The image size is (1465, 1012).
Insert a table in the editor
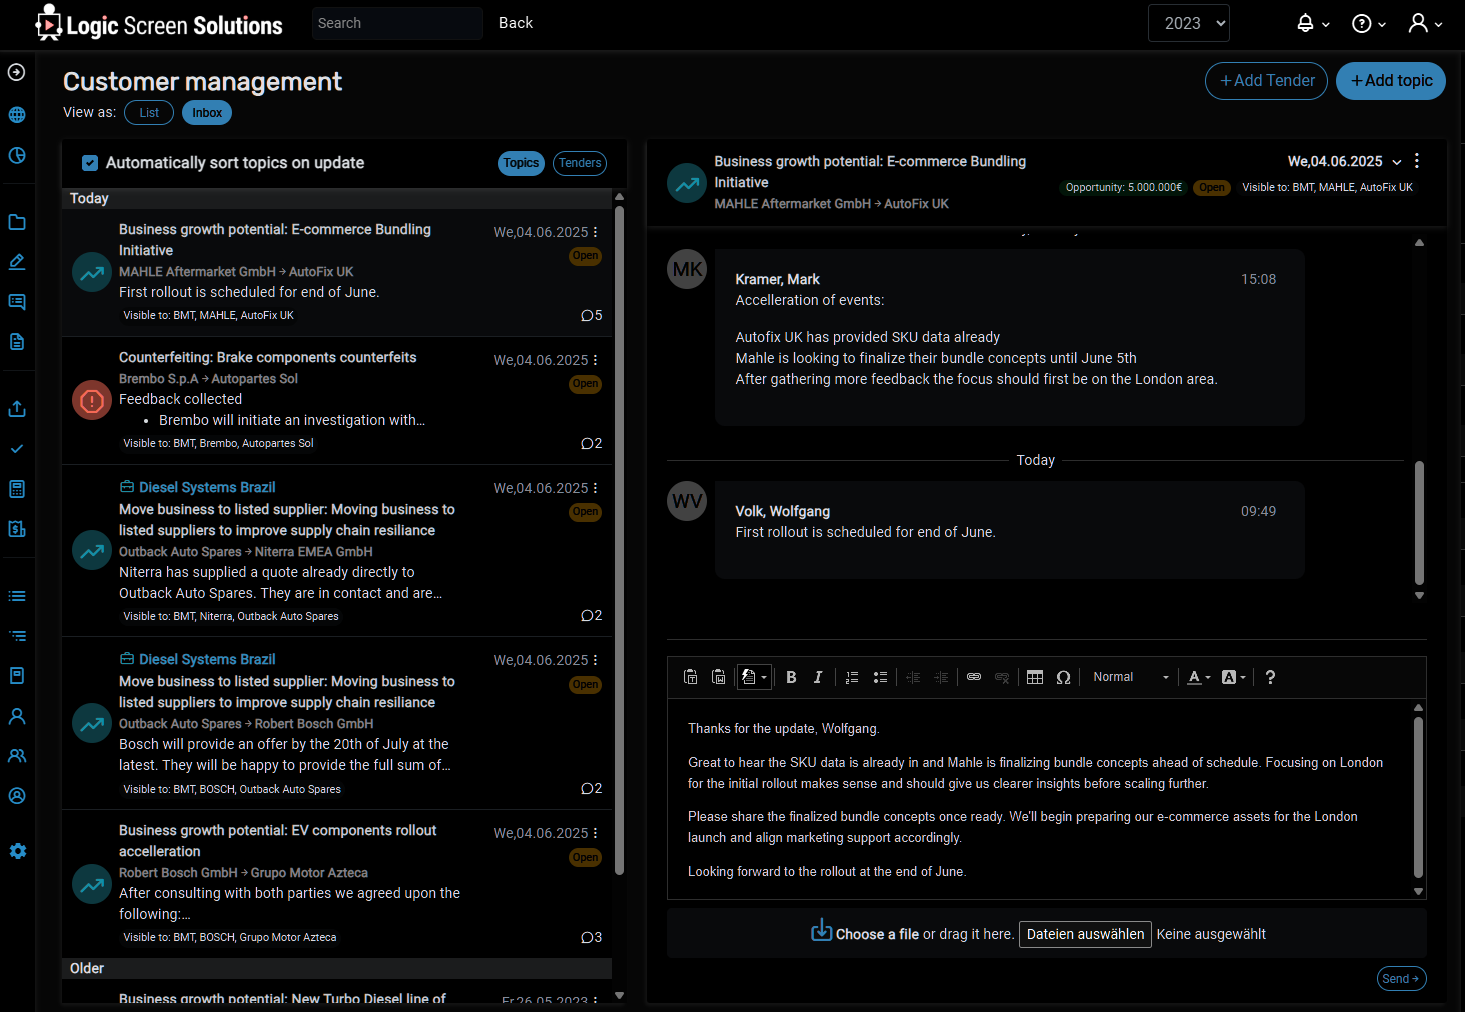tap(1035, 677)
